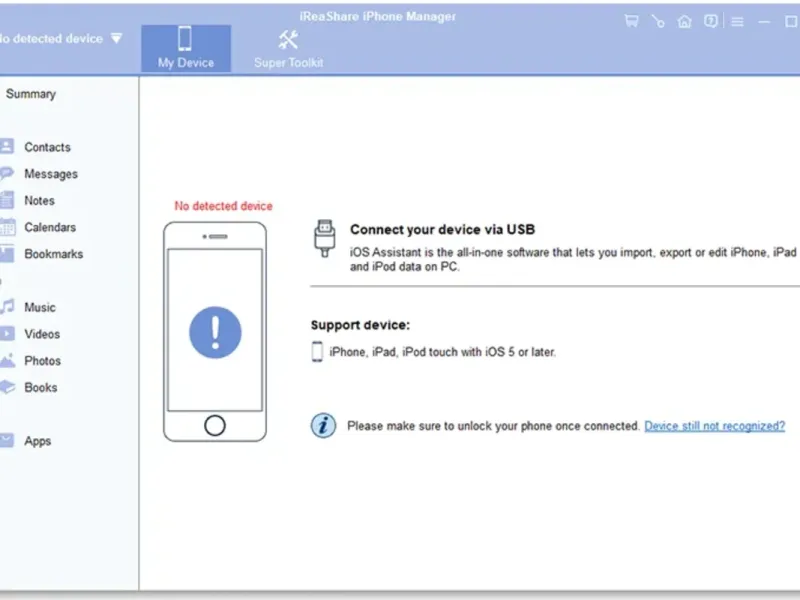This screenshot has width=800, height=600.
Task: Open the shopping cart icon in title bar
Action: 632,21
